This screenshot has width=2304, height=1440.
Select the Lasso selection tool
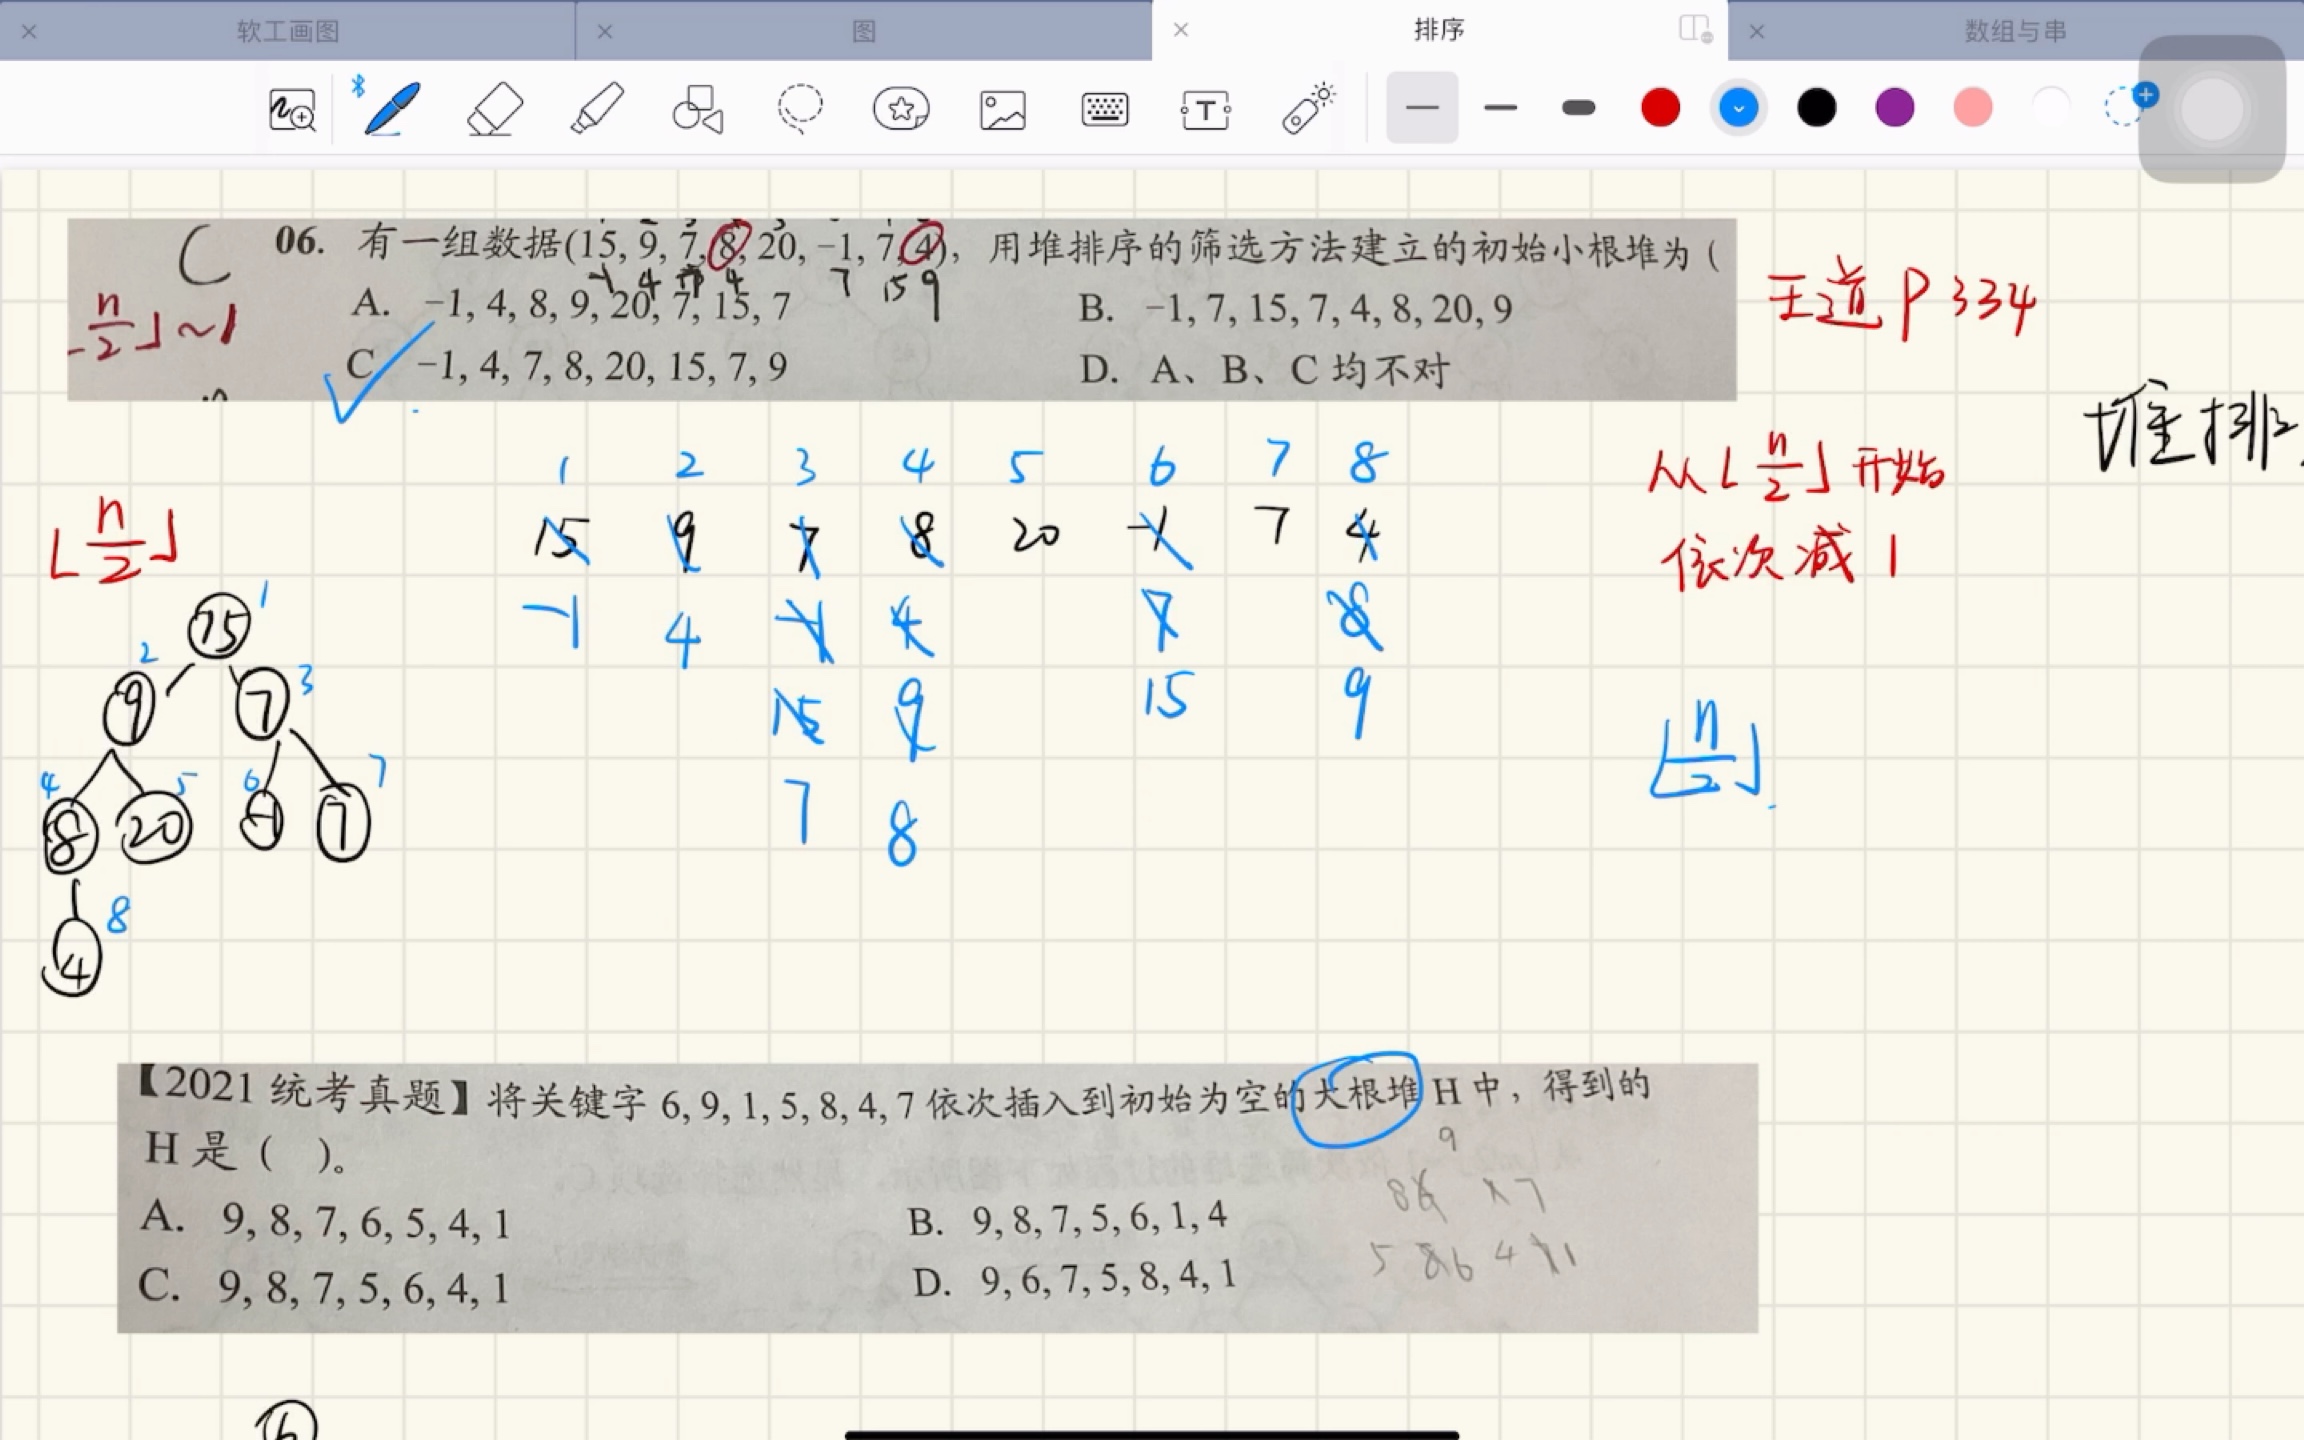tap(800, 108)
